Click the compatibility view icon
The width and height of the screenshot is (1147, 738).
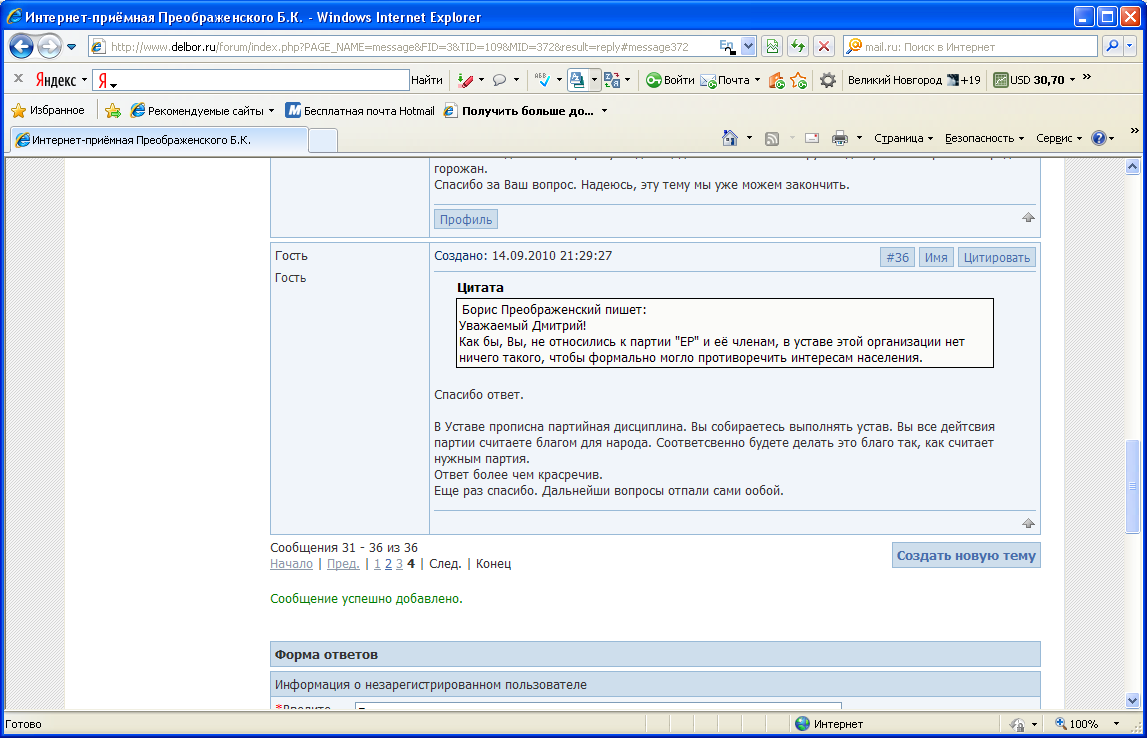[x=772, y=47]
